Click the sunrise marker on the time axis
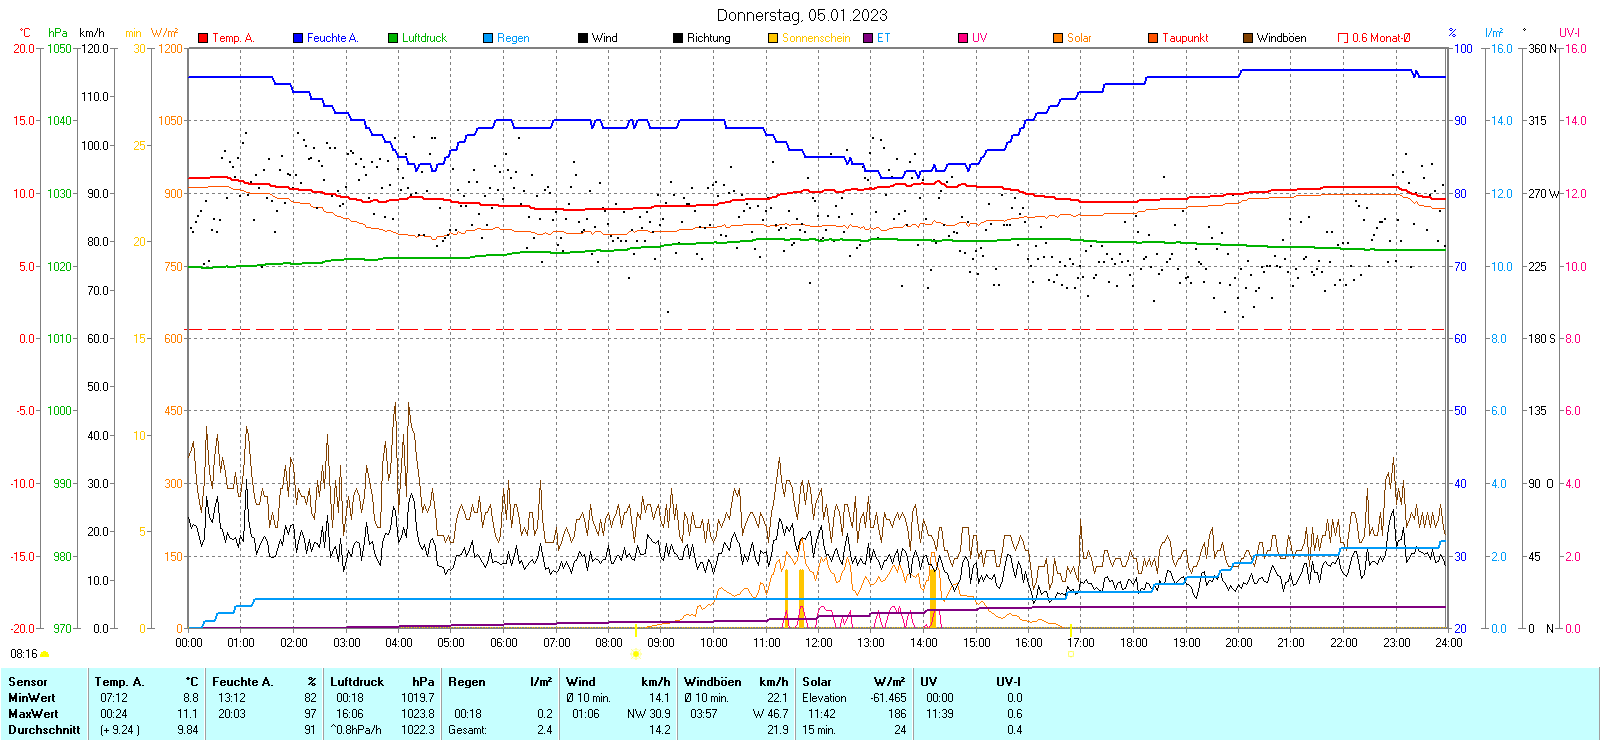 (636, 654)
